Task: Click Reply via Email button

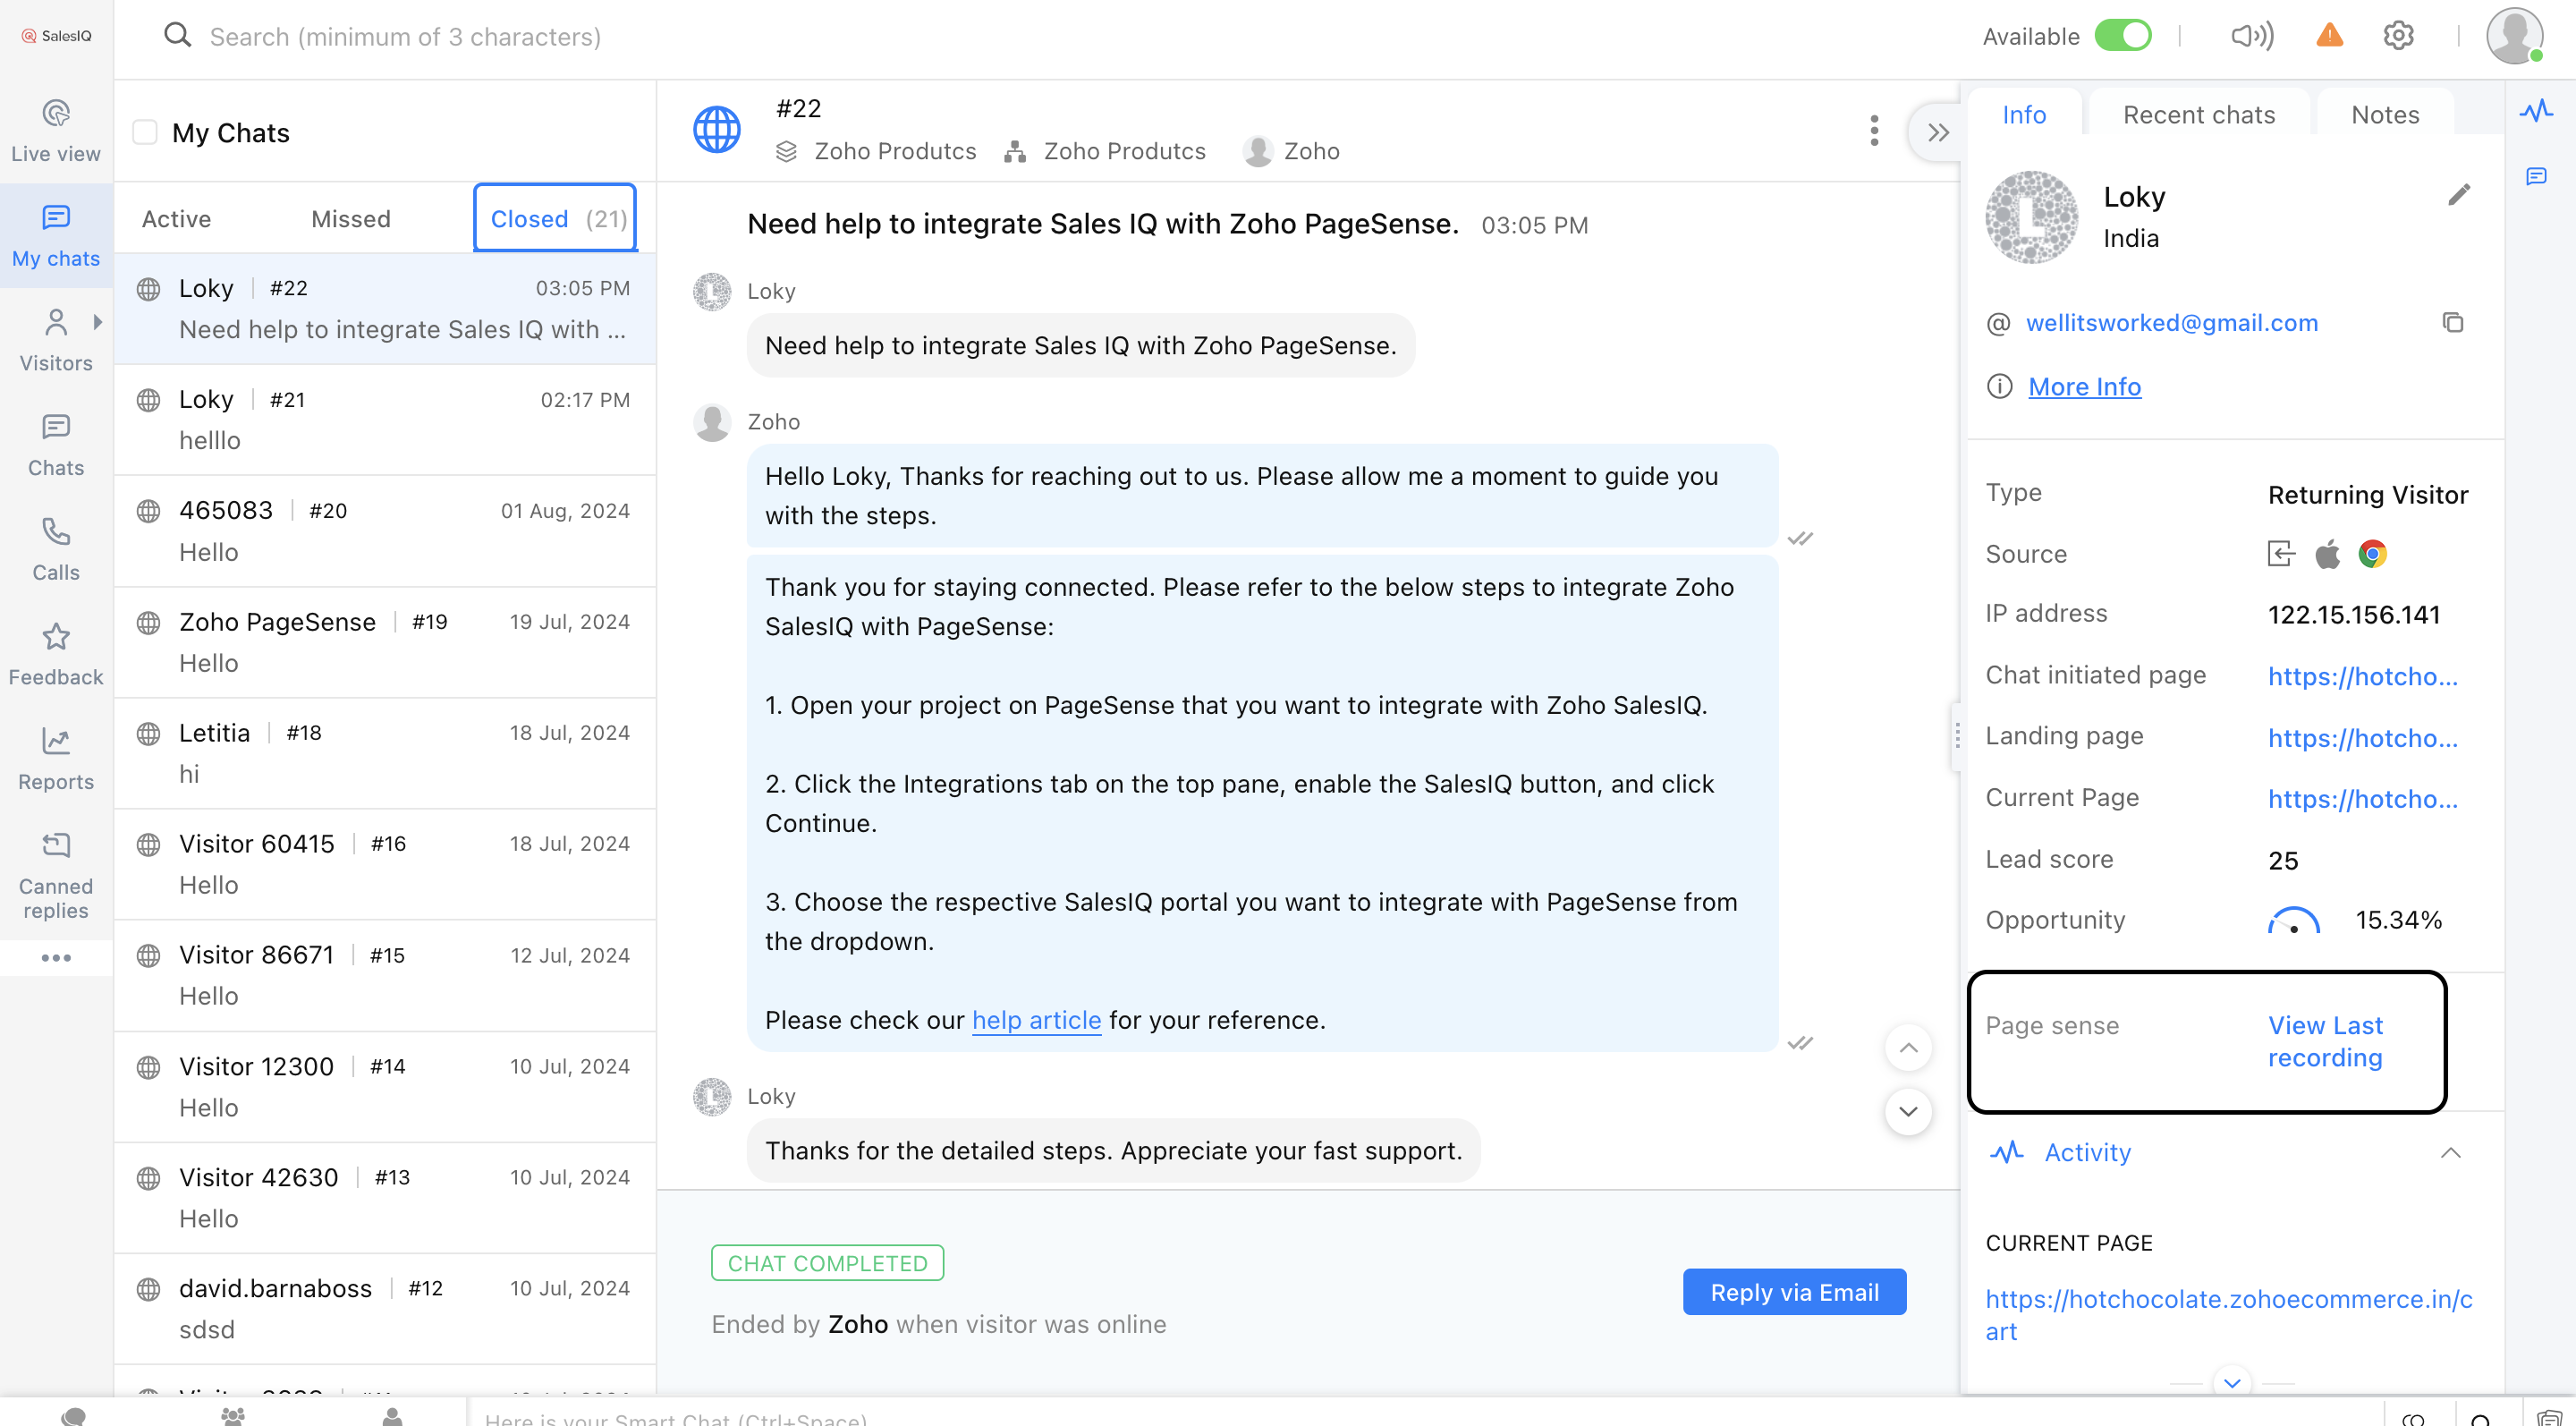Action: coord(1794,1292)
